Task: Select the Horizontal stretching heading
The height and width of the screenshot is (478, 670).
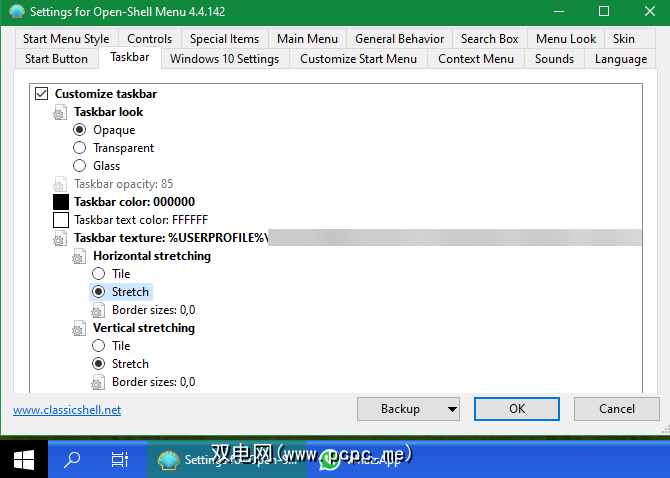Action: (152, 256)
